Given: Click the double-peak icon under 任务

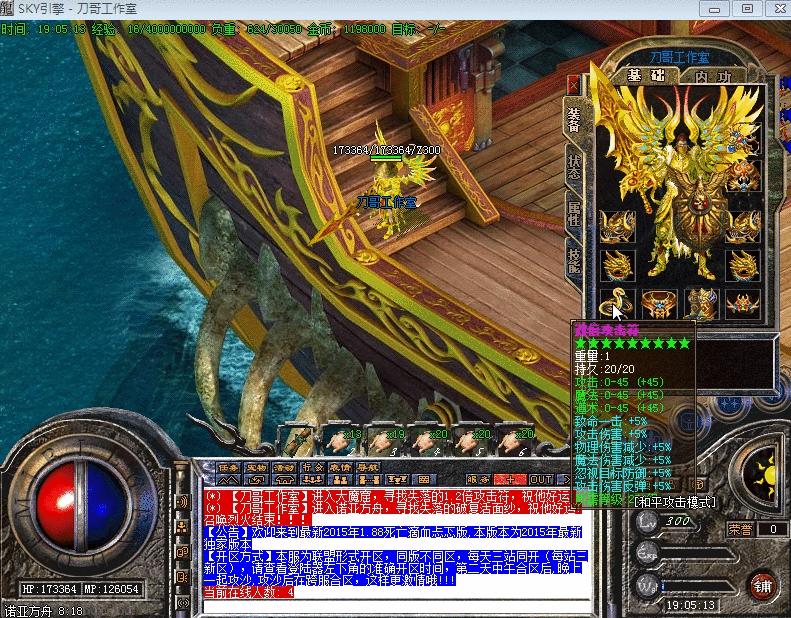Looking at the screenshot, I should [x=229, y=480].
